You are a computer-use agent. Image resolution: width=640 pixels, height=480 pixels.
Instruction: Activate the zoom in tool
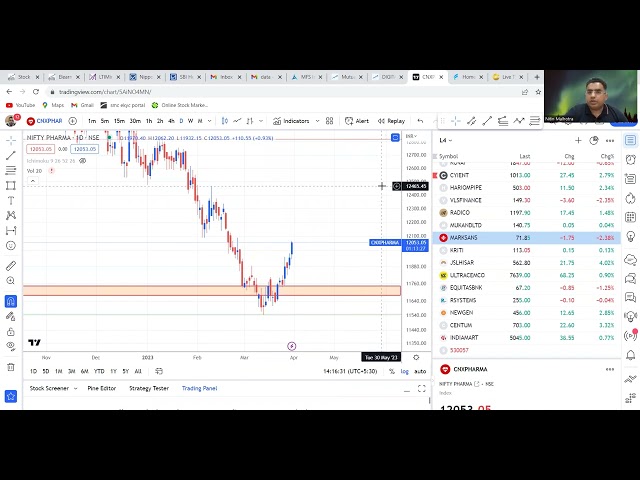(x=11, y=280)
